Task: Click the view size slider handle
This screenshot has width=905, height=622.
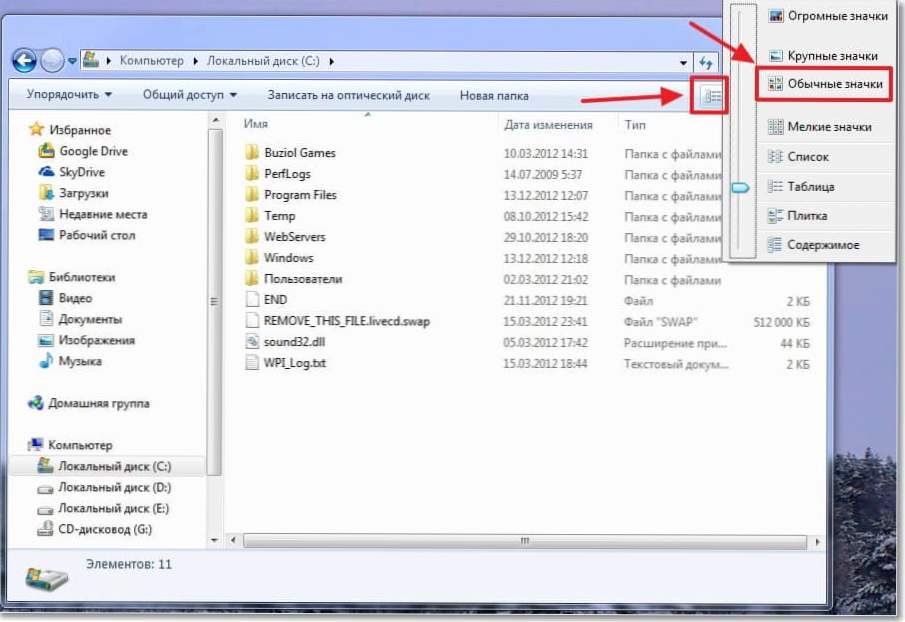Action: (x=741, y=188)
